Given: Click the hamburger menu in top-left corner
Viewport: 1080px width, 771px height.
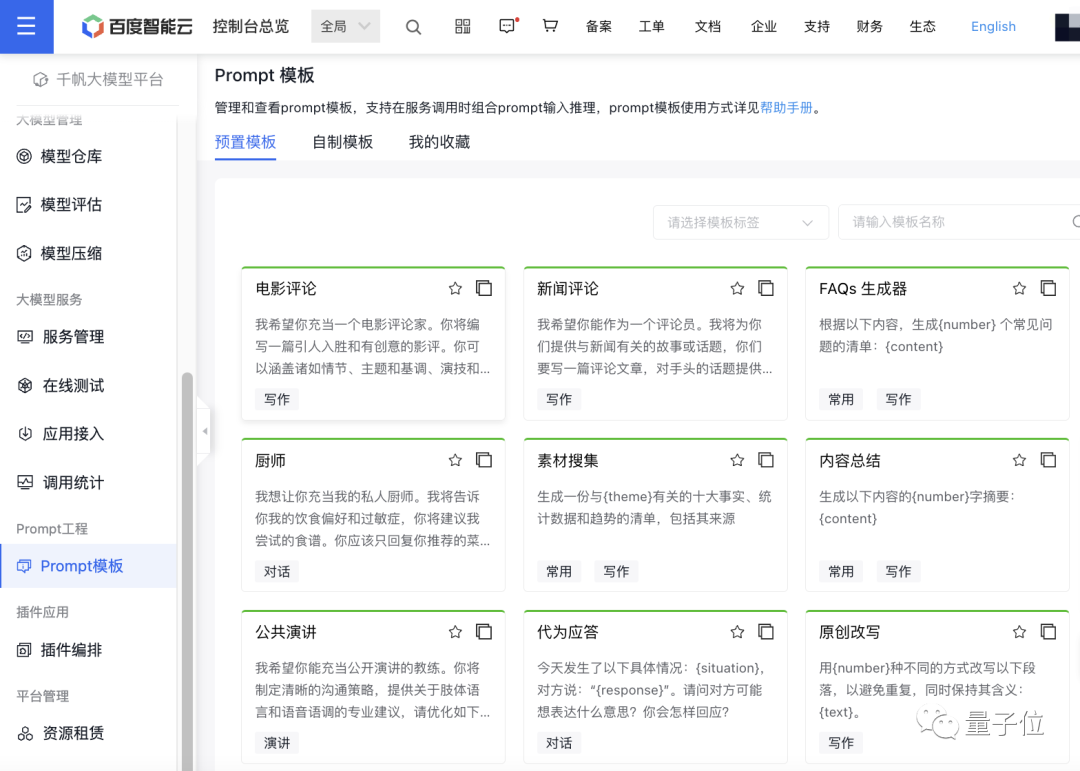Looking at the screenshot, I should coord(26,27).
